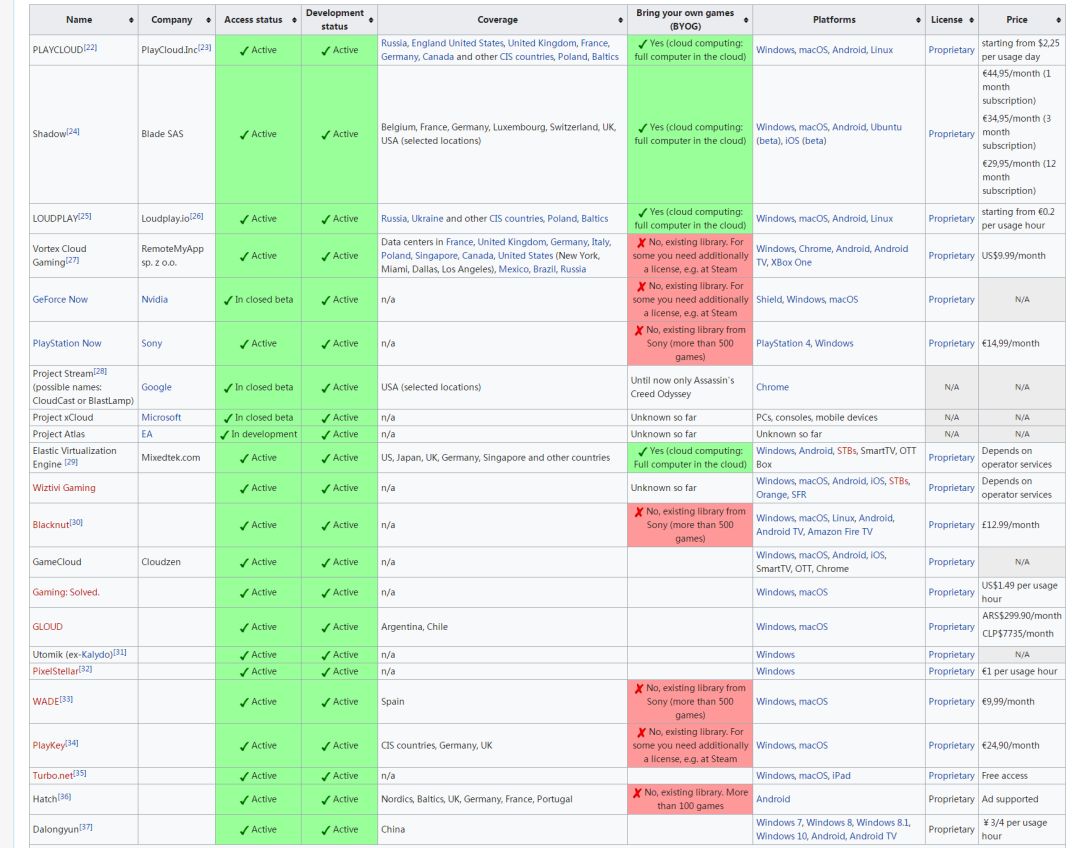Sort the table by the Platforms column
Screen dimensions: 1080x848
[918, 20]
